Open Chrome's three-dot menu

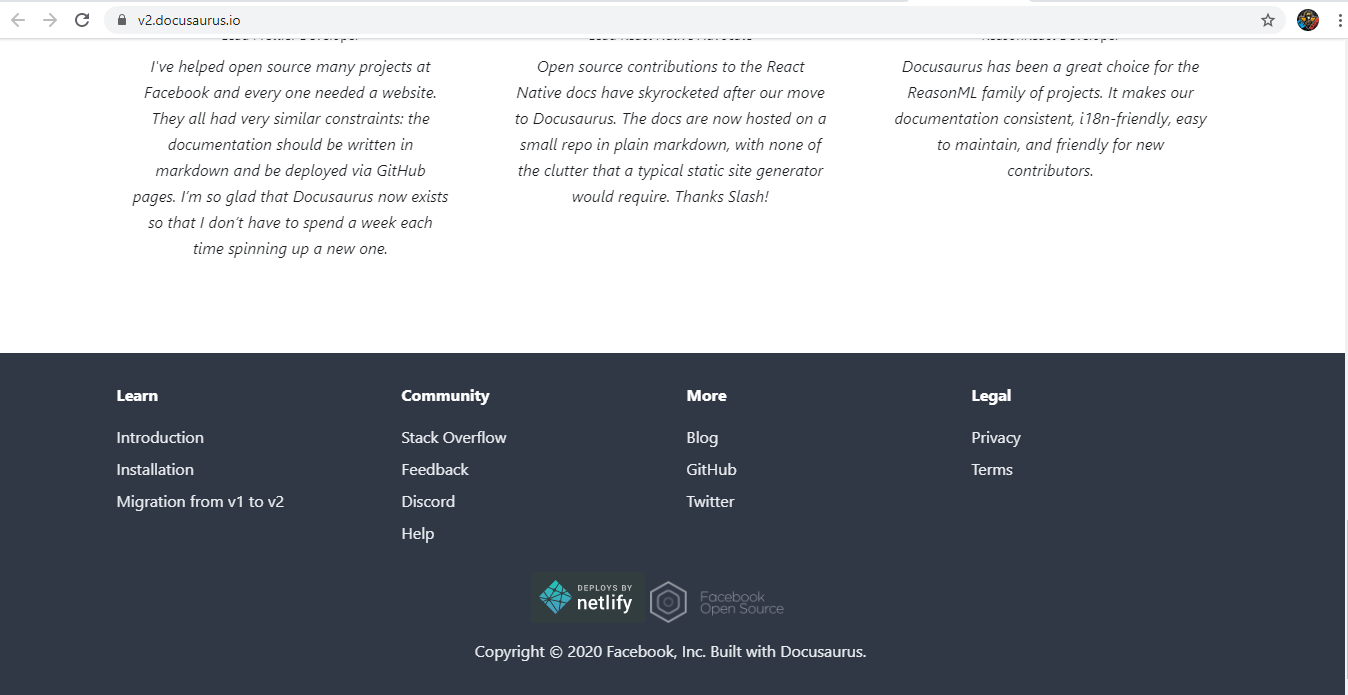tap(1340, 18)
